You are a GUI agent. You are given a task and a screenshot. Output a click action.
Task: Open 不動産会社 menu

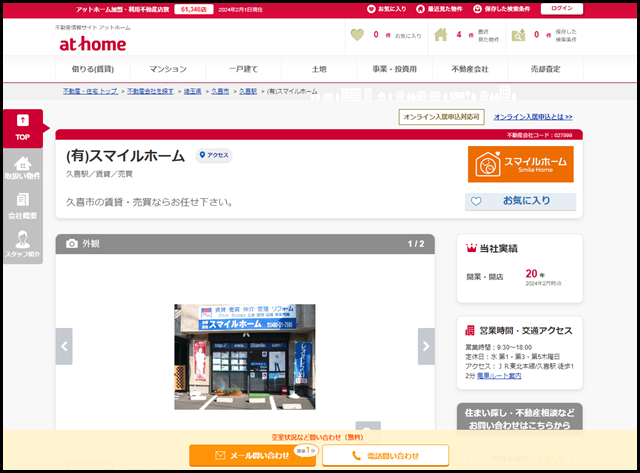point(470,69)
